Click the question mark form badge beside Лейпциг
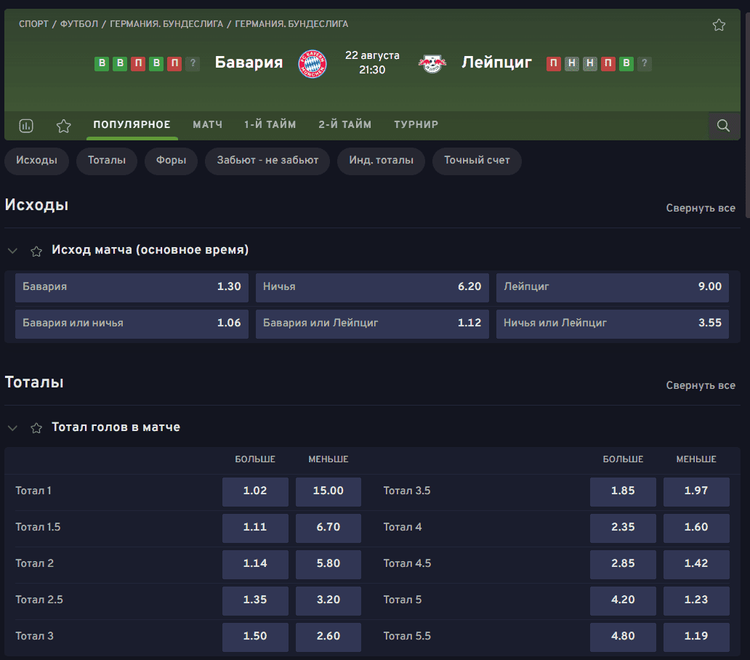Screen dimensions: 750x660 click(644, 64)
